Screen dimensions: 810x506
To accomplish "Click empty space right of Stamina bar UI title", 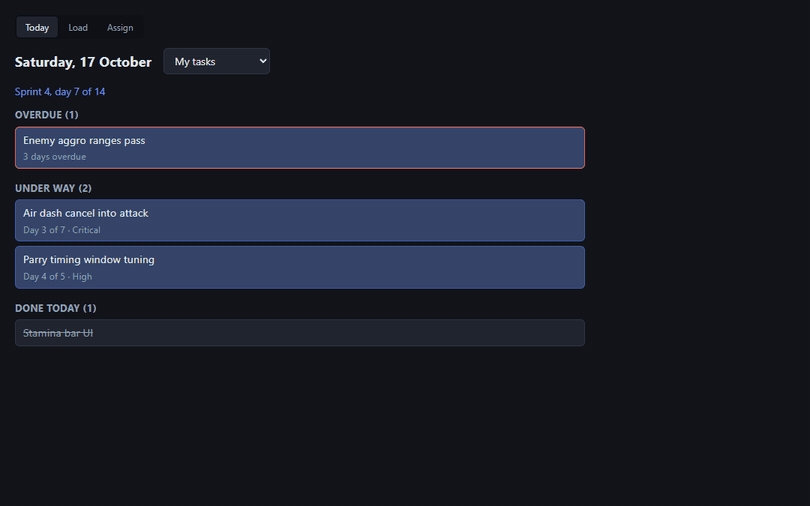I will tap(336, 333).
